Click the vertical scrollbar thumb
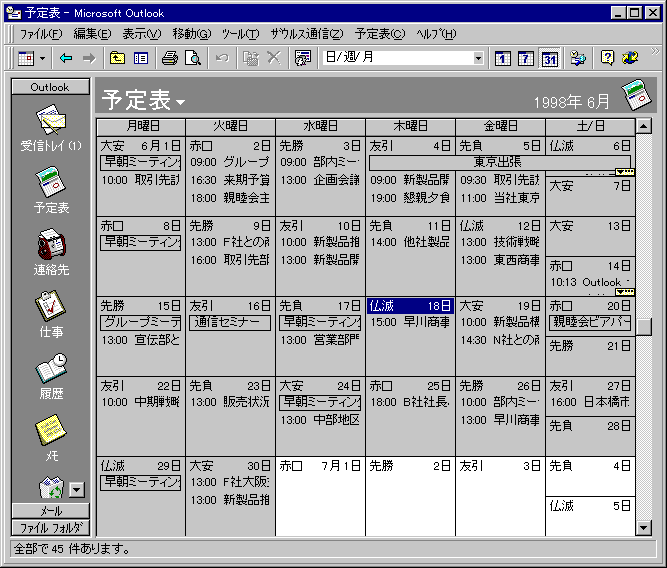Viewport: 667px width, 568px height. pyautogui.click(x=644, y=327)
